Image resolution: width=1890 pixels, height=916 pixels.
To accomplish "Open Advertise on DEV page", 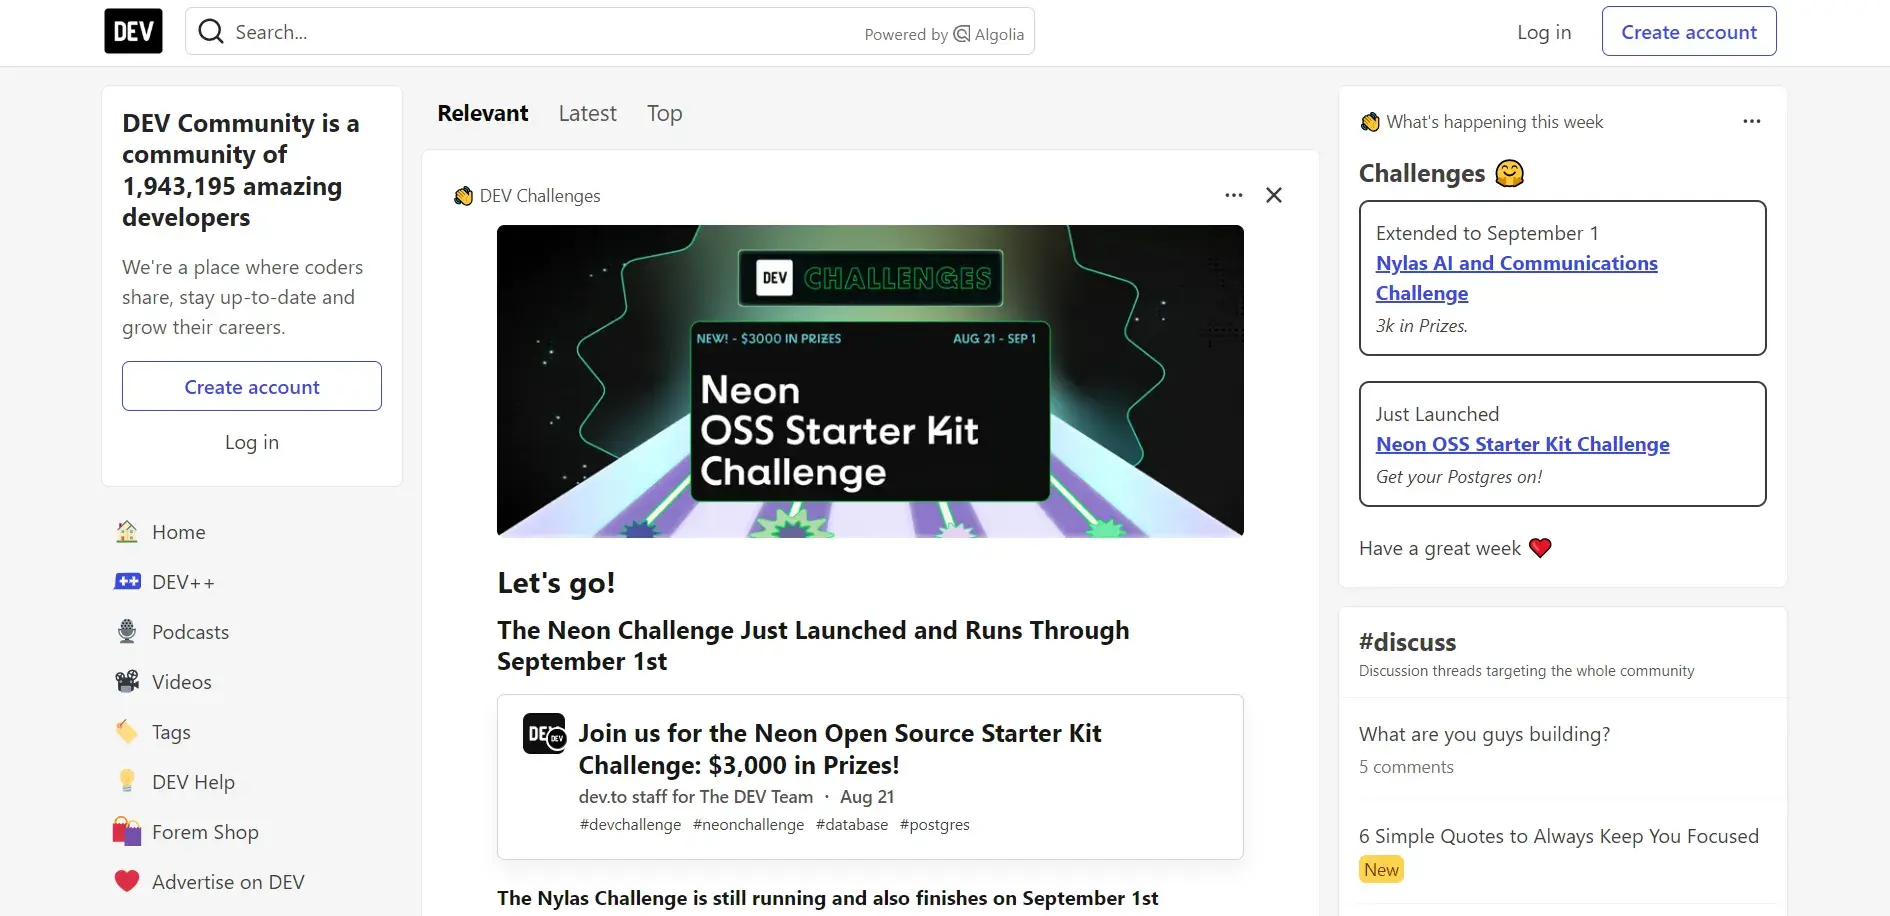I will coord(252,882).
